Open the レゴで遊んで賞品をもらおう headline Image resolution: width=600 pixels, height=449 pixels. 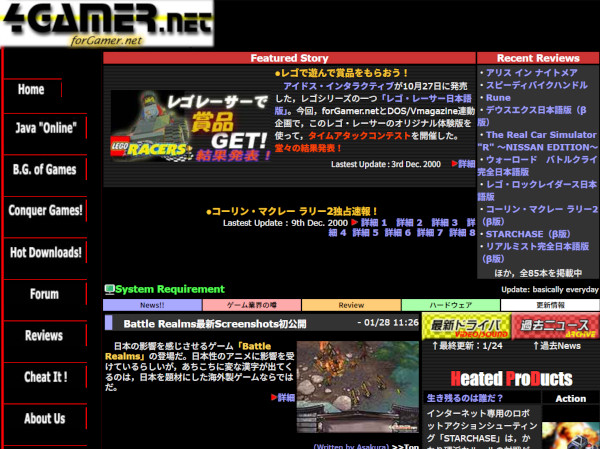[342, 73]
